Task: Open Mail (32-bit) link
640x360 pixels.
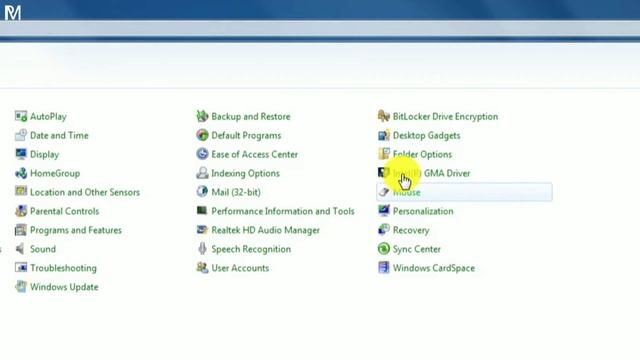Action: click(236, 192)
